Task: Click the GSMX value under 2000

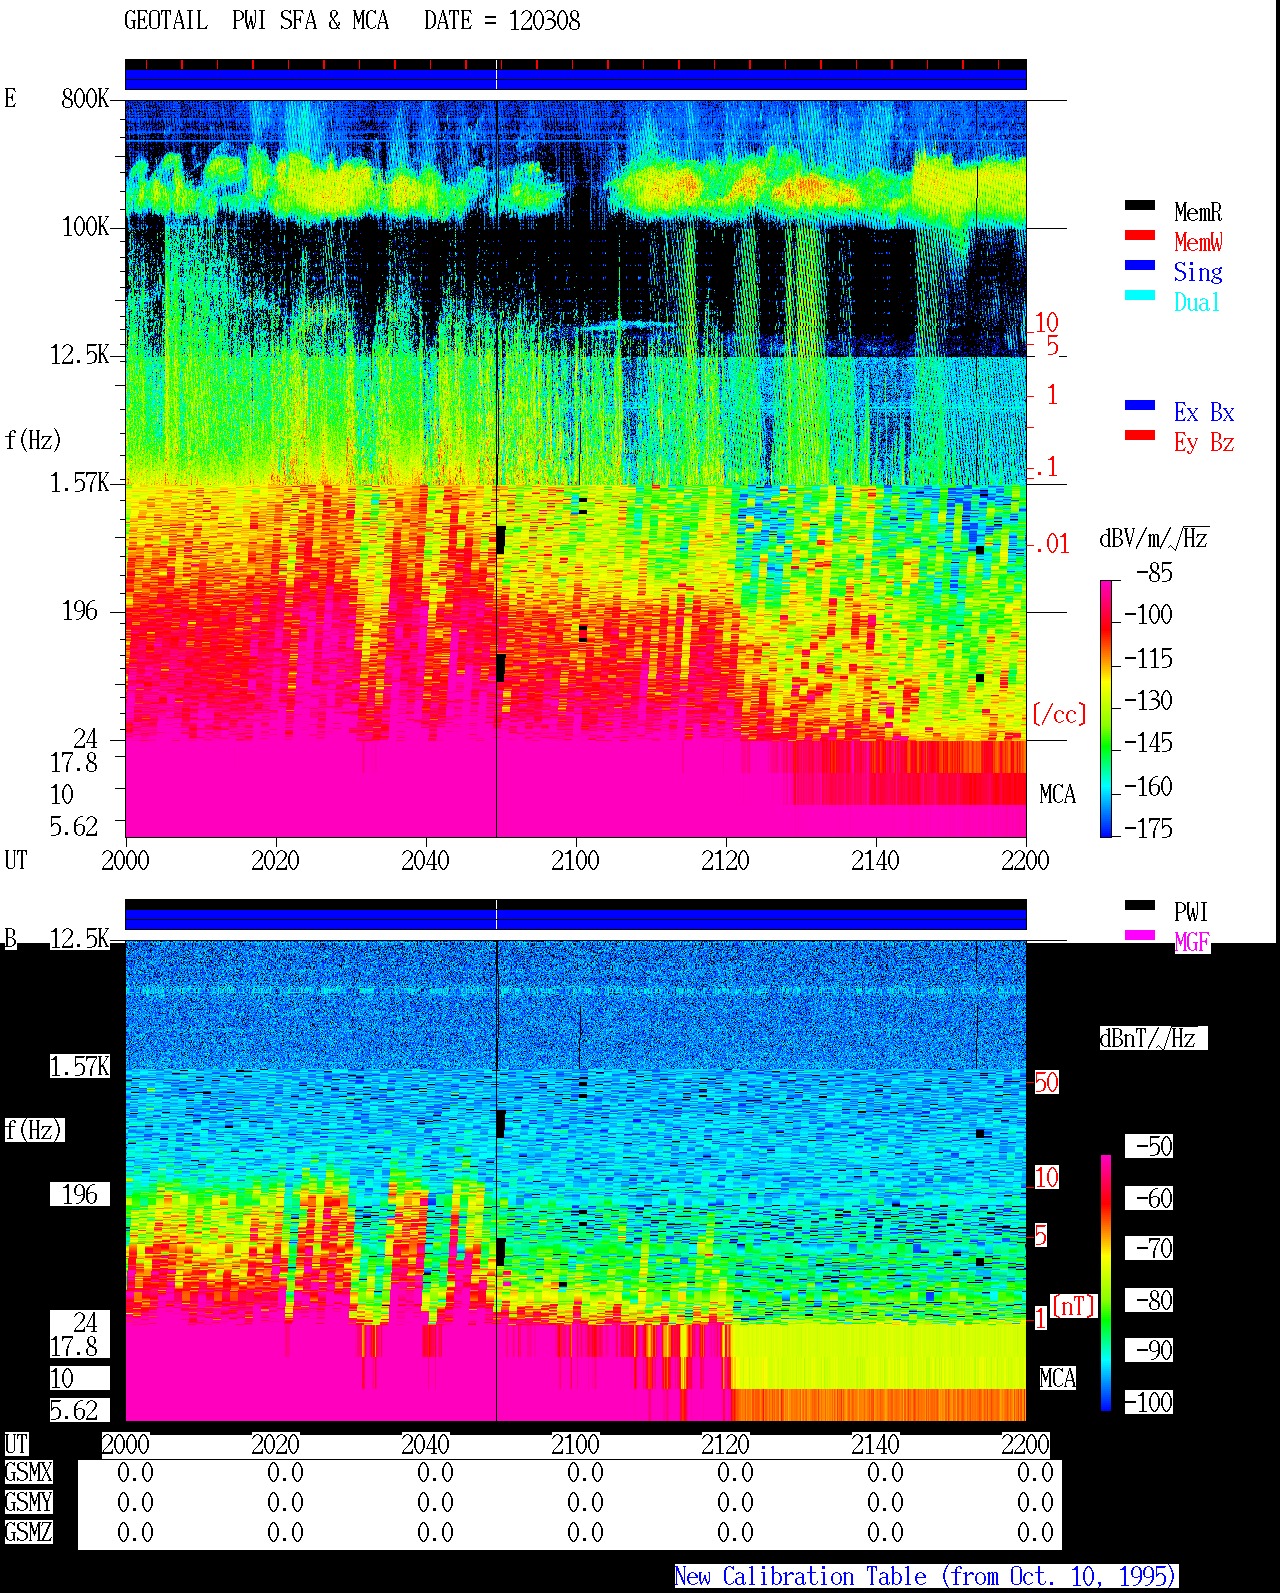Action: tap(135, 1472)
